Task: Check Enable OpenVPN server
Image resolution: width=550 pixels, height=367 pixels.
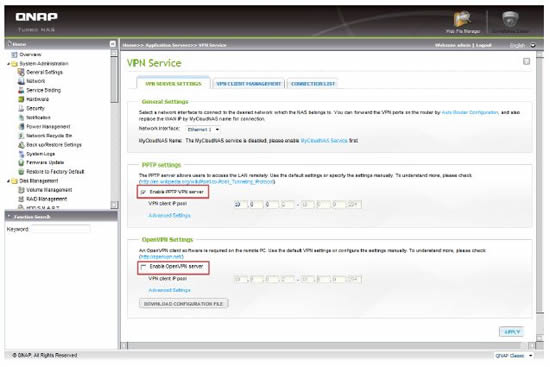Action: click(x=143, y=267)
